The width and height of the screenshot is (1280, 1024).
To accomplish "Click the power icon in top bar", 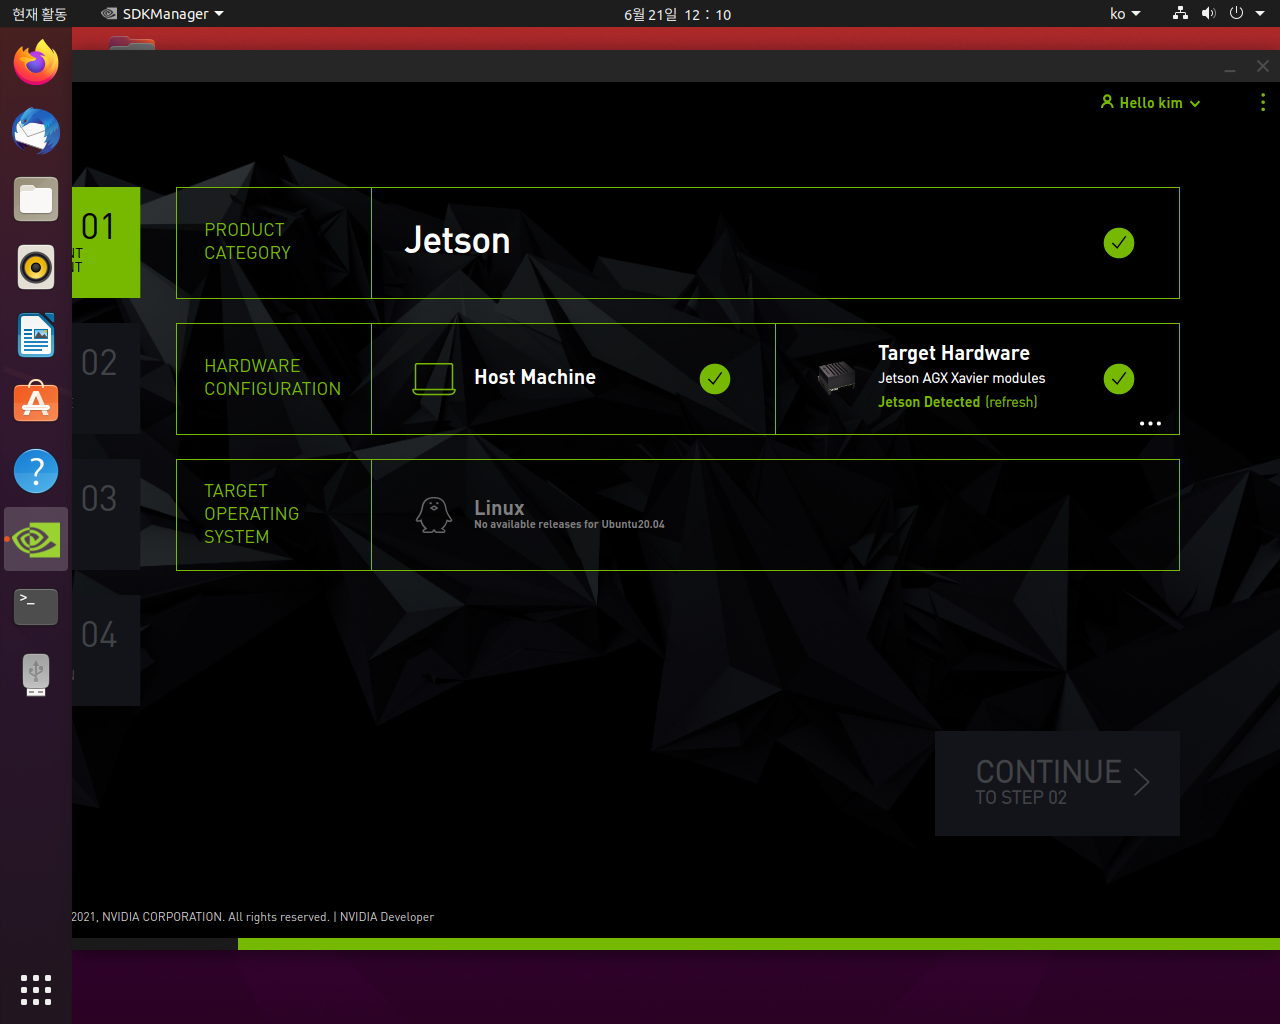I will (1237, 14).
